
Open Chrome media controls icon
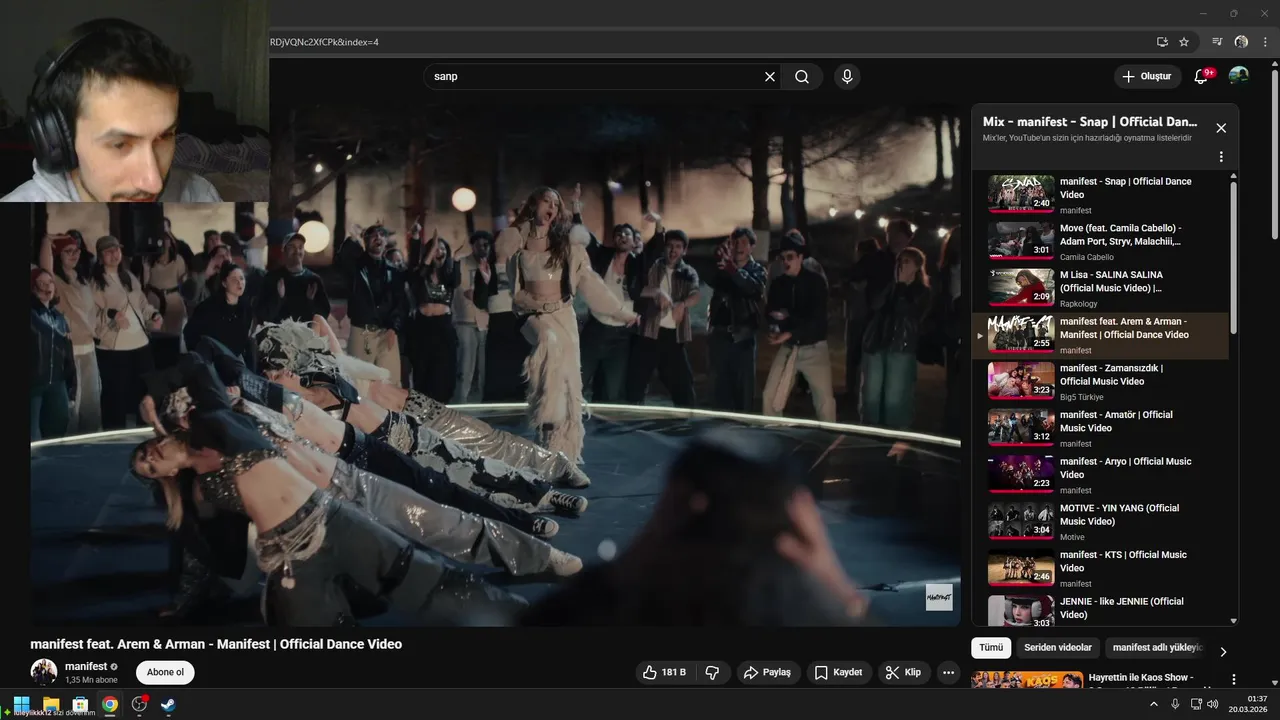tap(1217, 42)
